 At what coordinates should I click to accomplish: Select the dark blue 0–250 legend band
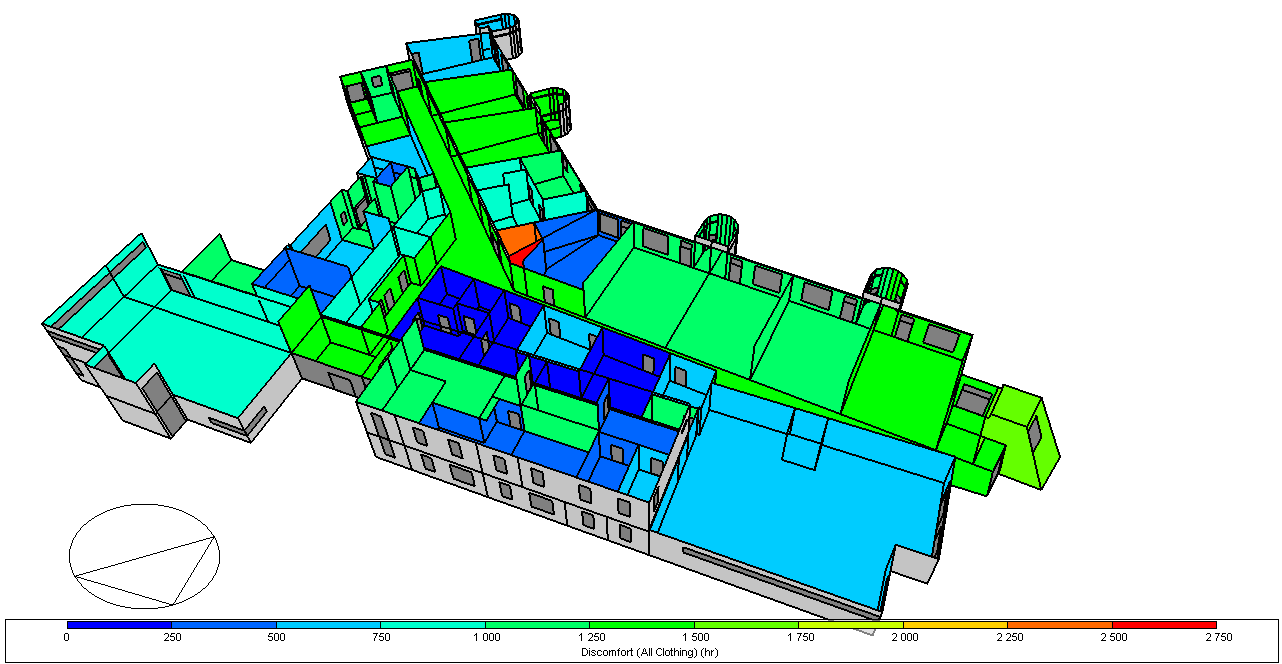point(119,624)
